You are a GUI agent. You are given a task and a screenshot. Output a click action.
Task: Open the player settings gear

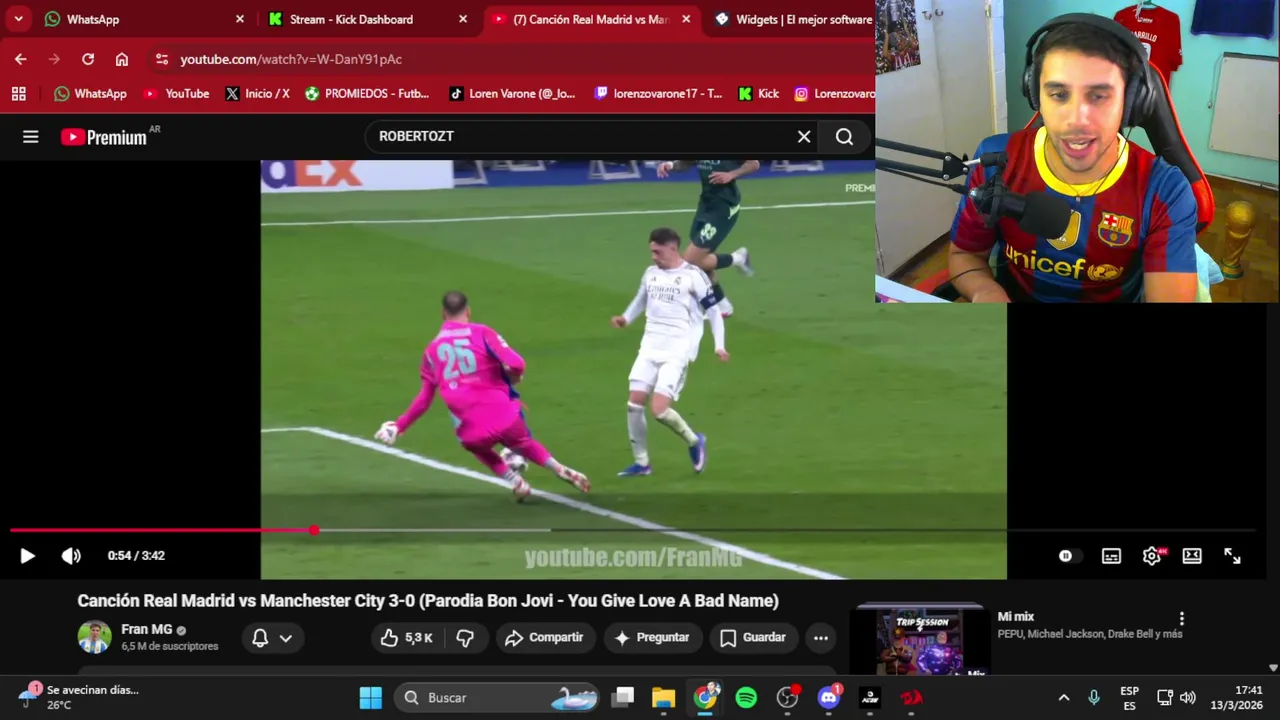click(1152, 556)
